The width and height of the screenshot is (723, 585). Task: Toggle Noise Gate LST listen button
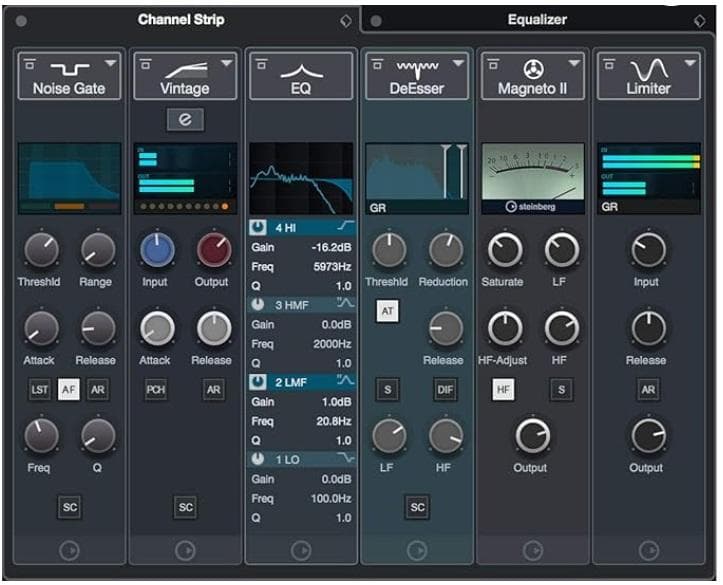click(40, 390)
